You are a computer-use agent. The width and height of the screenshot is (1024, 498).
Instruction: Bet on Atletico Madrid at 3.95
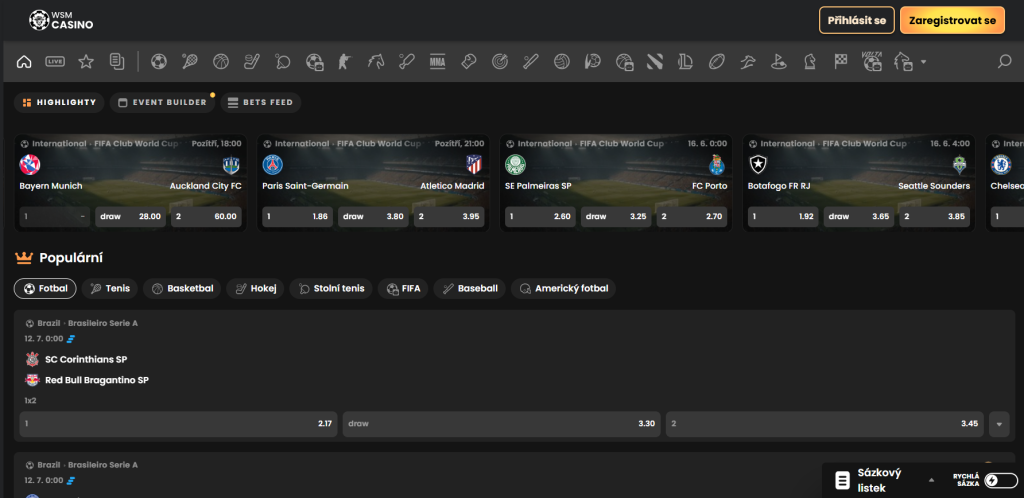pyautogui.click(x=449, y=217)
